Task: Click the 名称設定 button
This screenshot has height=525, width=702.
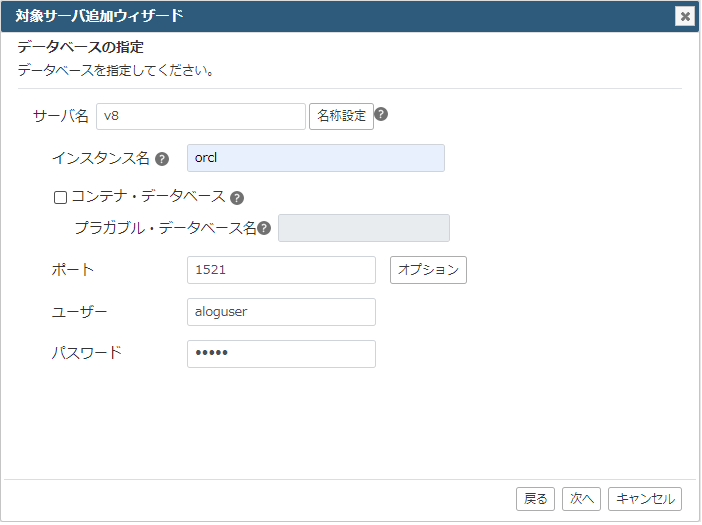Action: click(341, 116)
